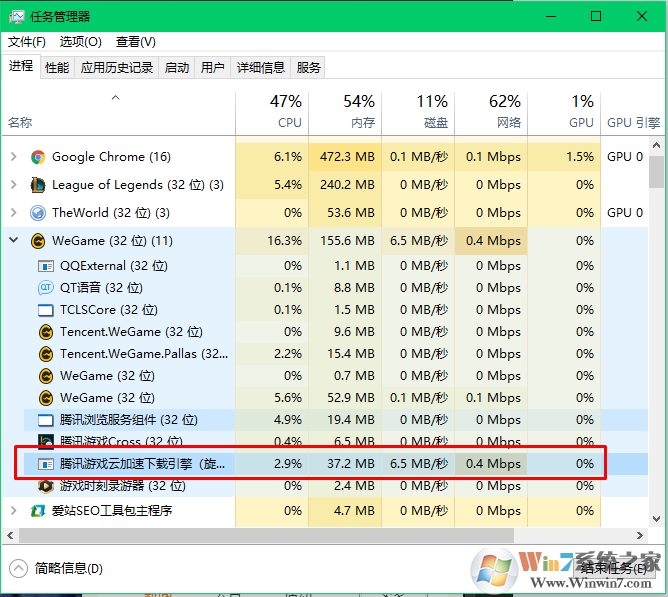Select the TheWorld (32 位) (3) row name
668x597 pixels.
click(x=111, y=213)
